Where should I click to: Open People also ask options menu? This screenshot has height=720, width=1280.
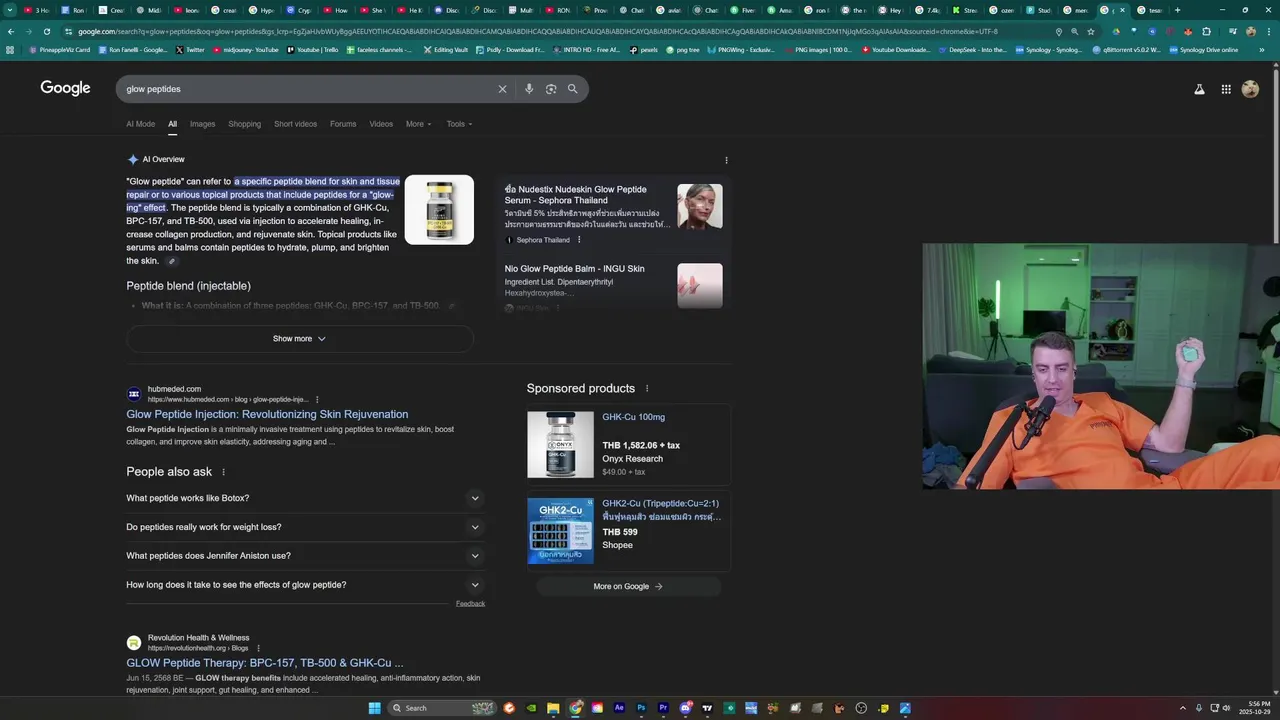tap(223, 472)
